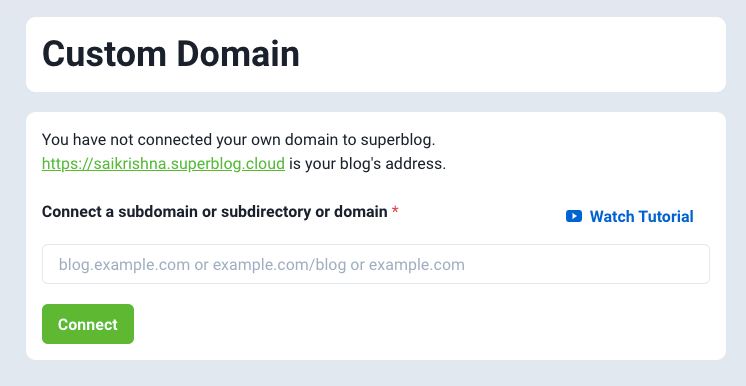Launch the tutorial via the blue play icon
This screenshot has width=746, height=386.
(x=574, y=217)
